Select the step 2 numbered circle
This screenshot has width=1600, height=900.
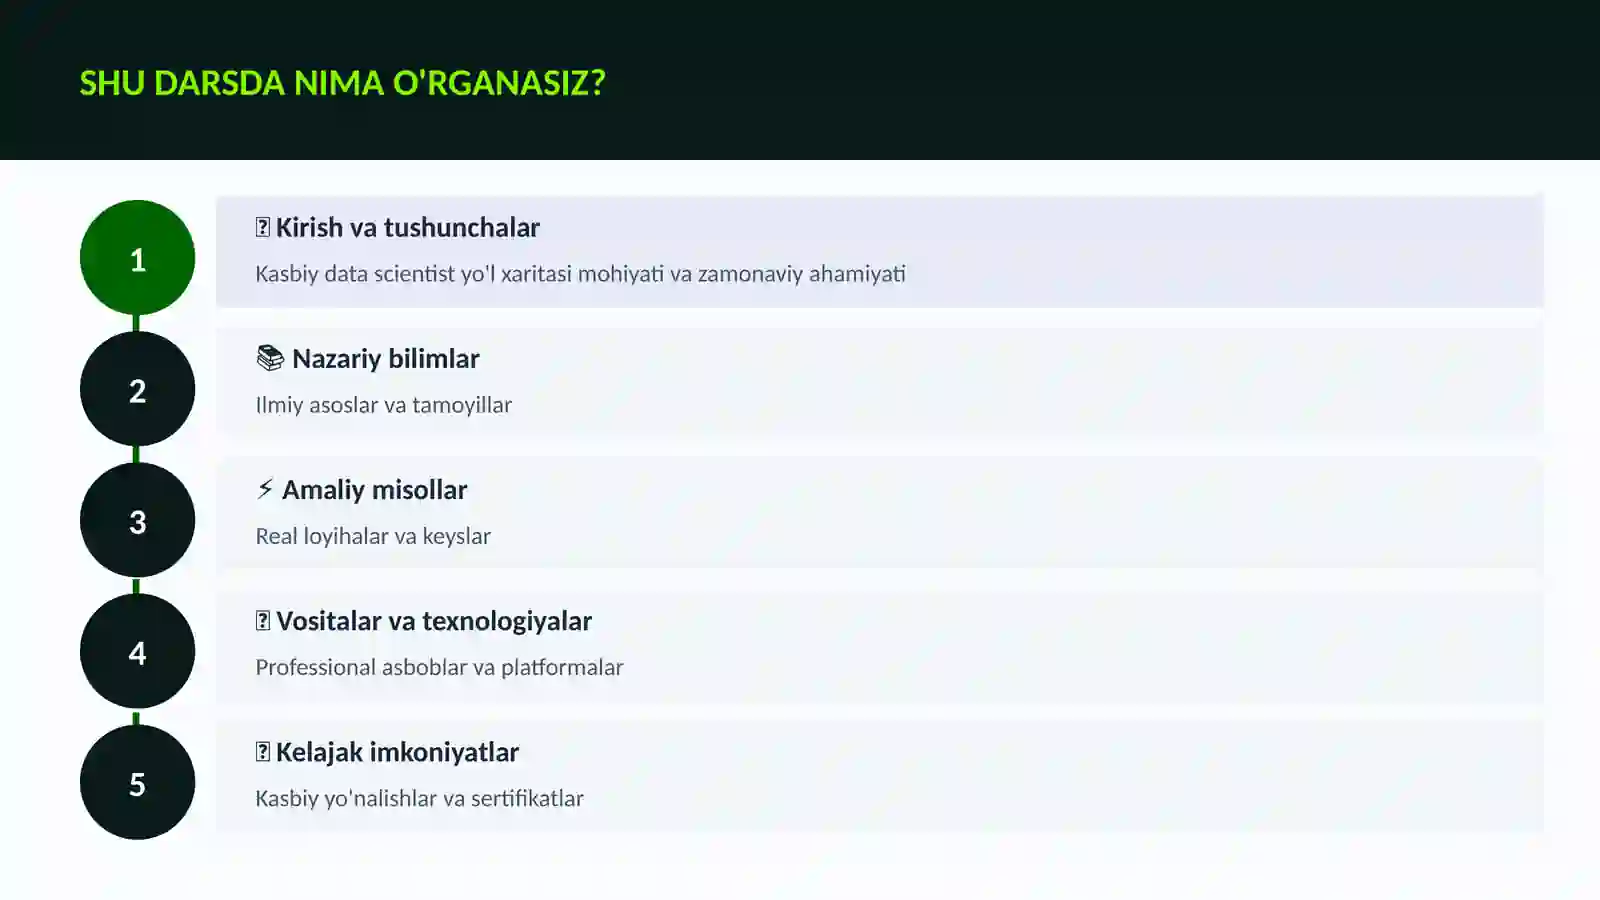point(137,389)
